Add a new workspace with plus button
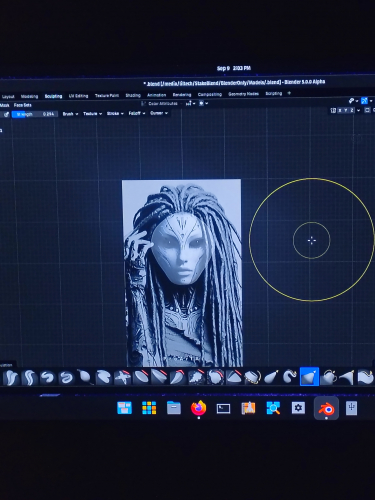This screenshot has width=375, height=500. 289,93
